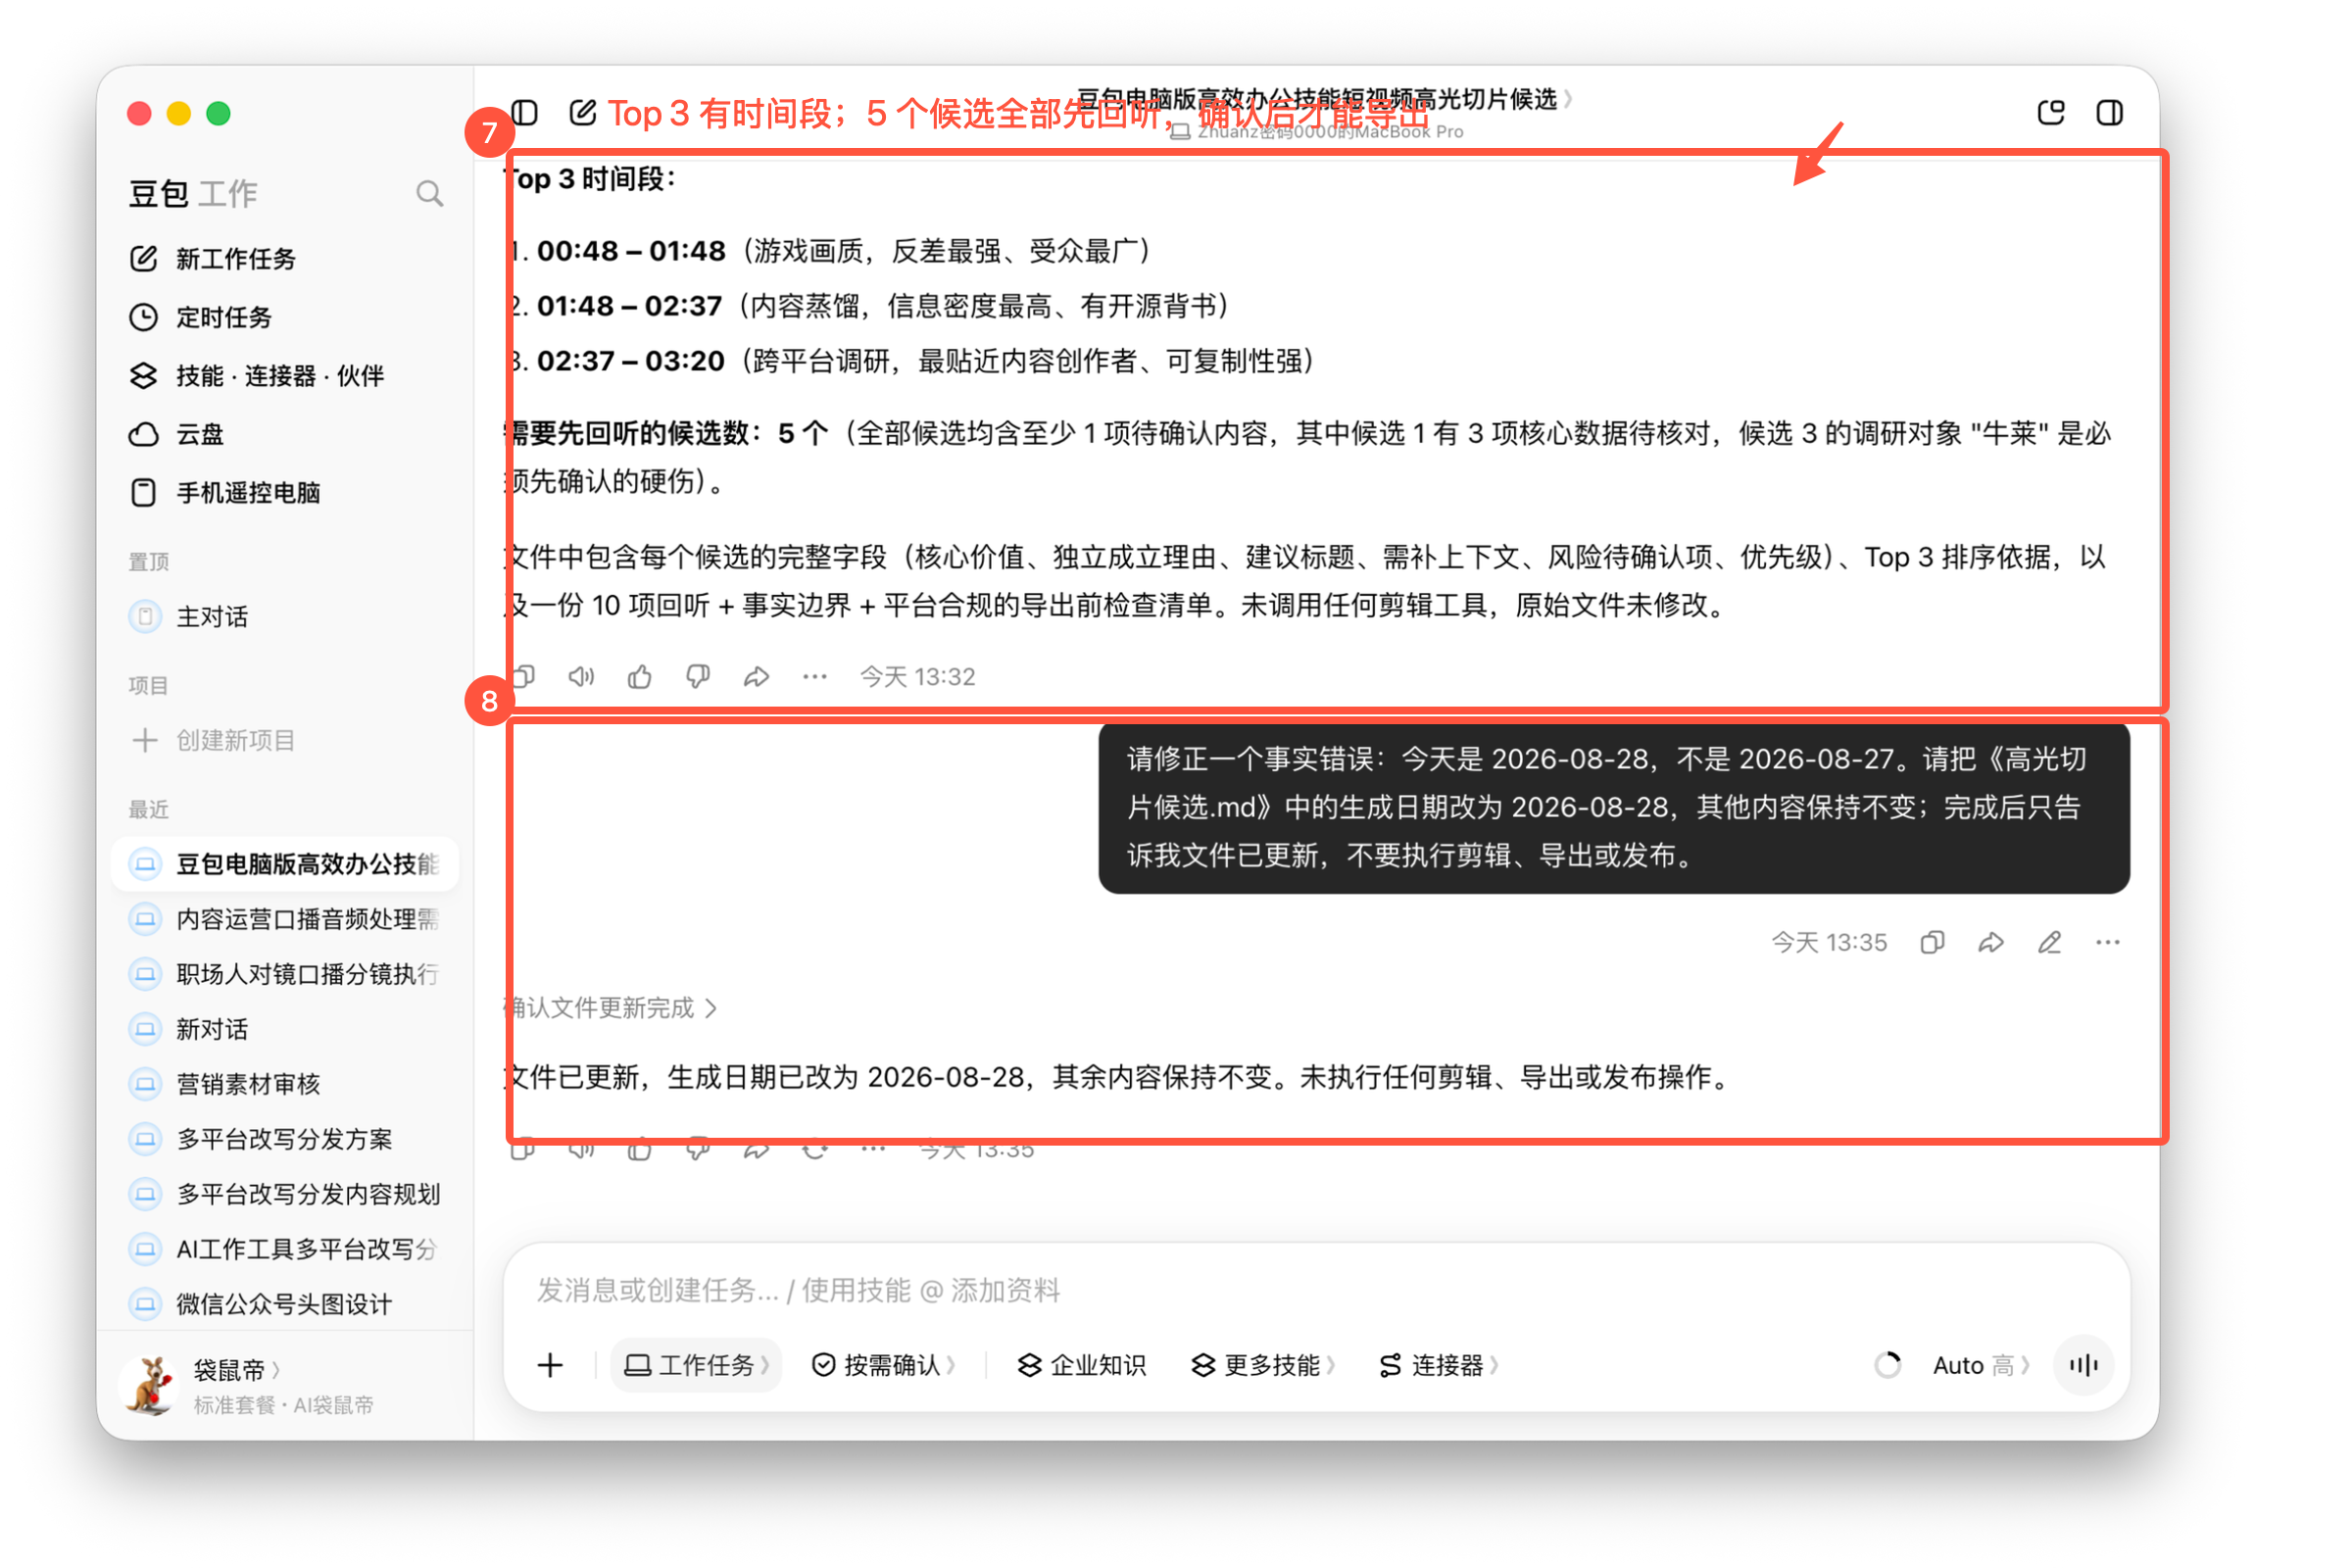Share the 13:32 reply arrow icon

pyautogui.click(x=757, y=678)
